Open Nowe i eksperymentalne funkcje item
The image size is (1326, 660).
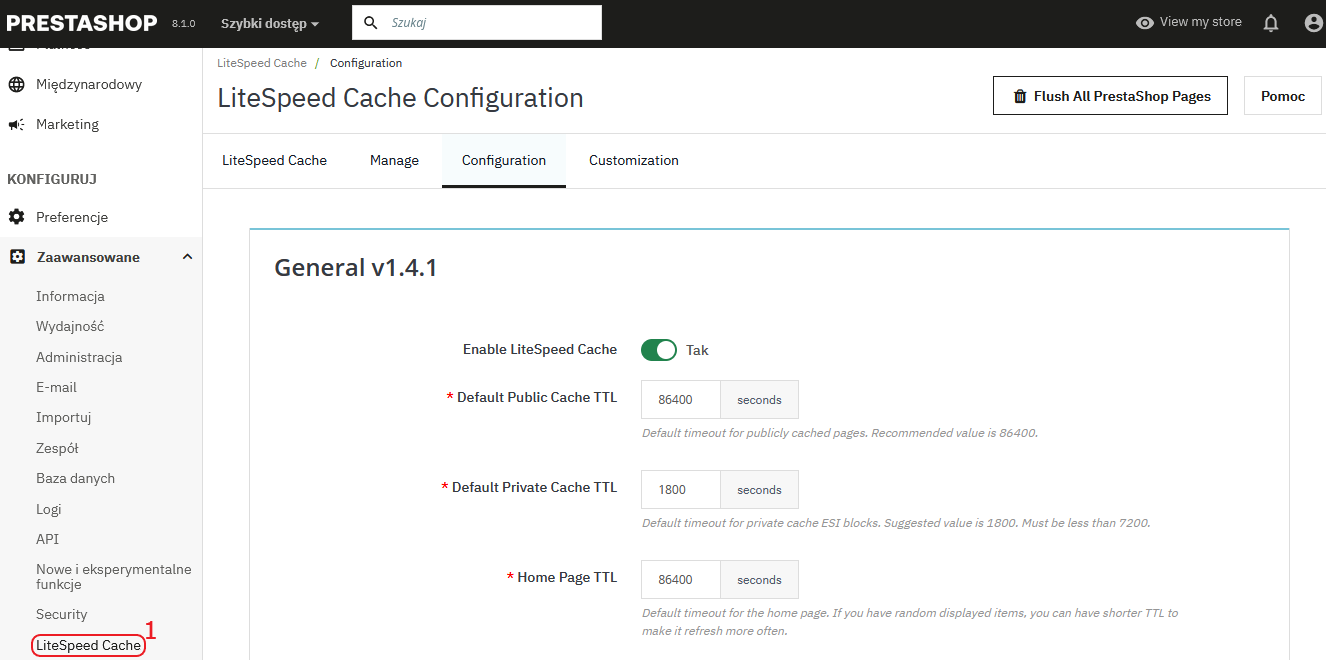(x=114, y=576)
